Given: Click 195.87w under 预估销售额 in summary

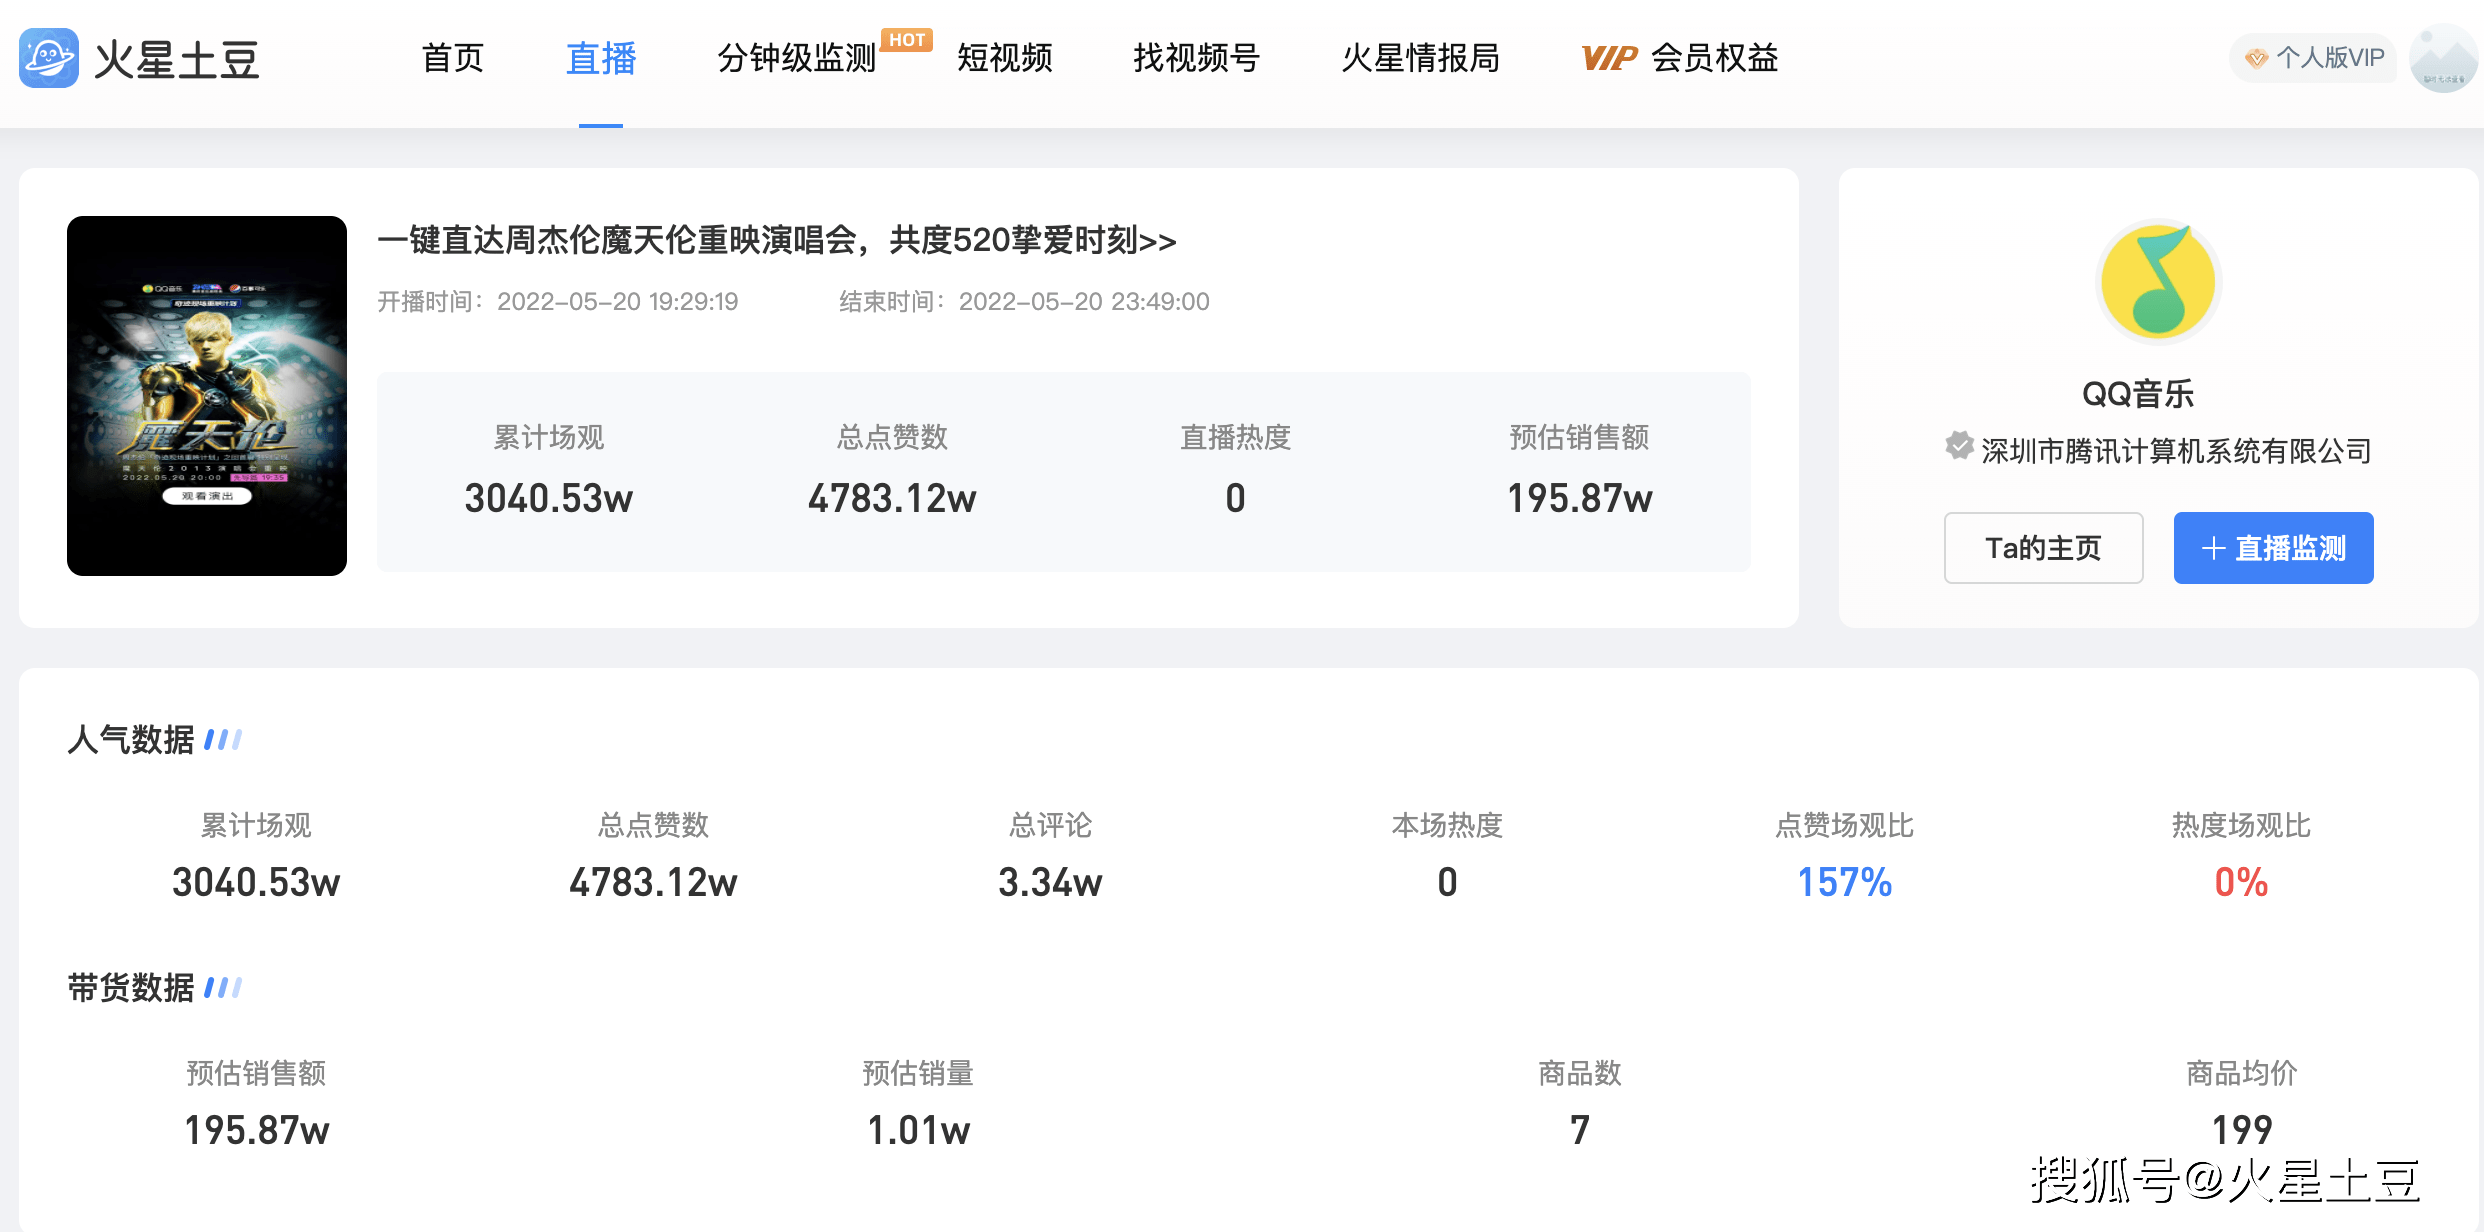Looking at the screenshot, I should coord(1580,498).
